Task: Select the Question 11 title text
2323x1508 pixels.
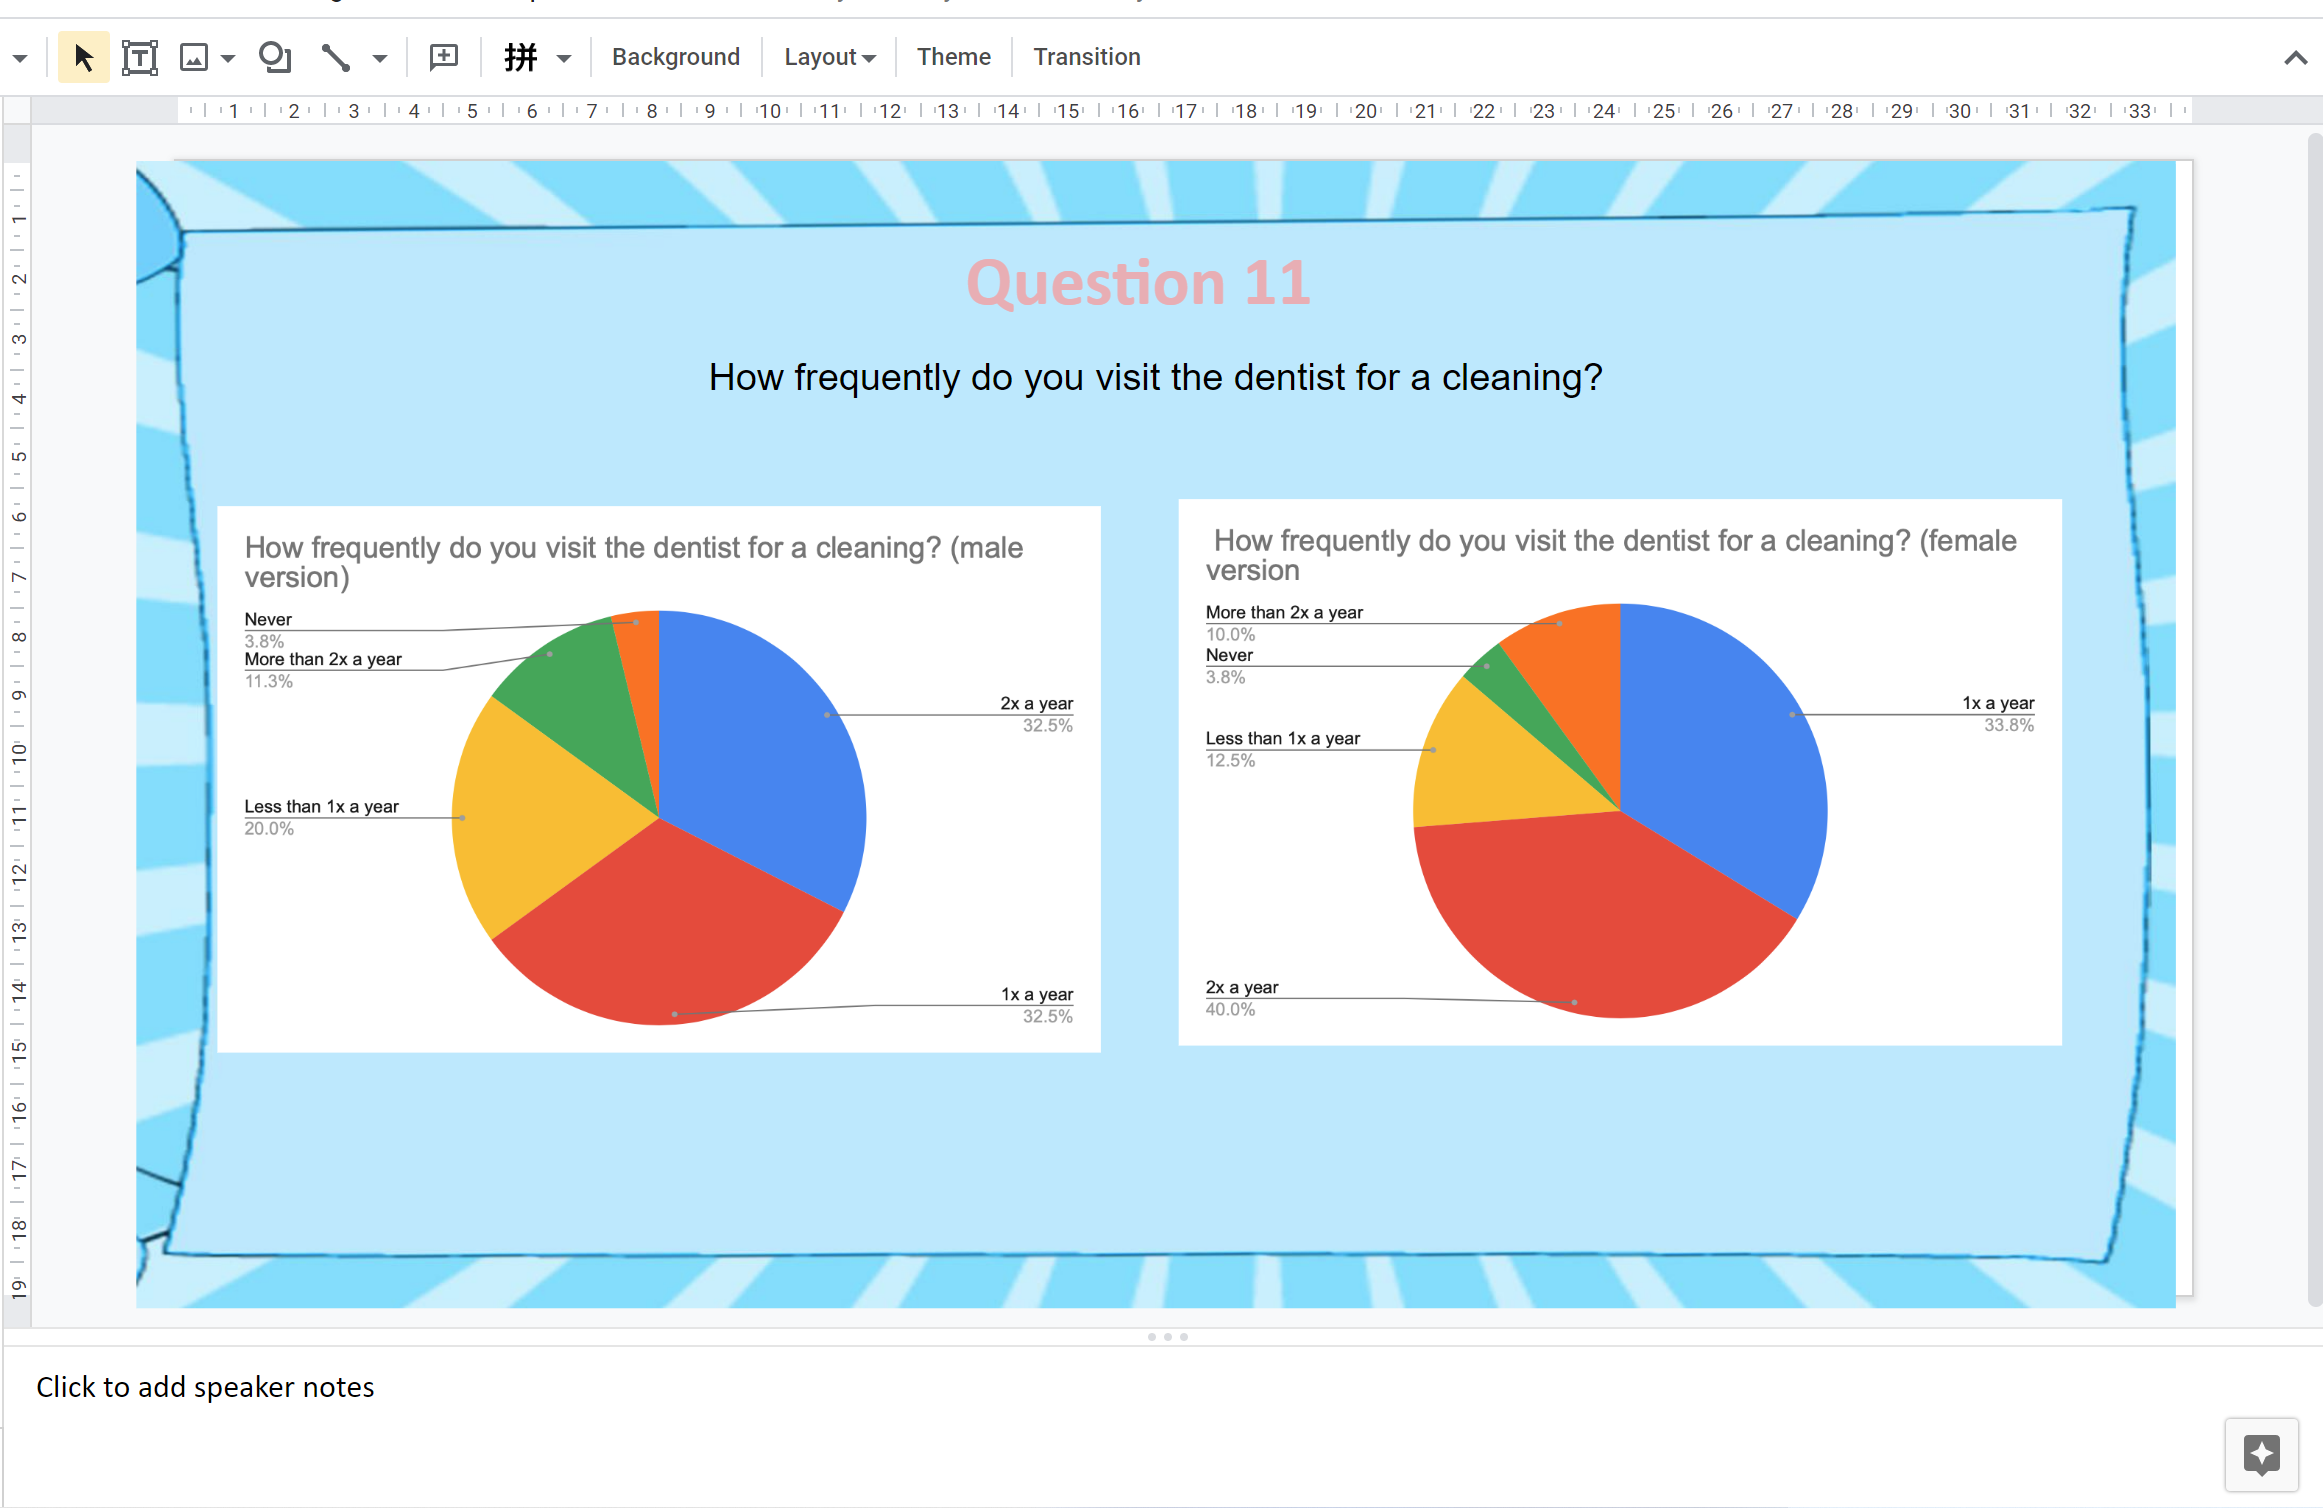Action: [1138, 283]
